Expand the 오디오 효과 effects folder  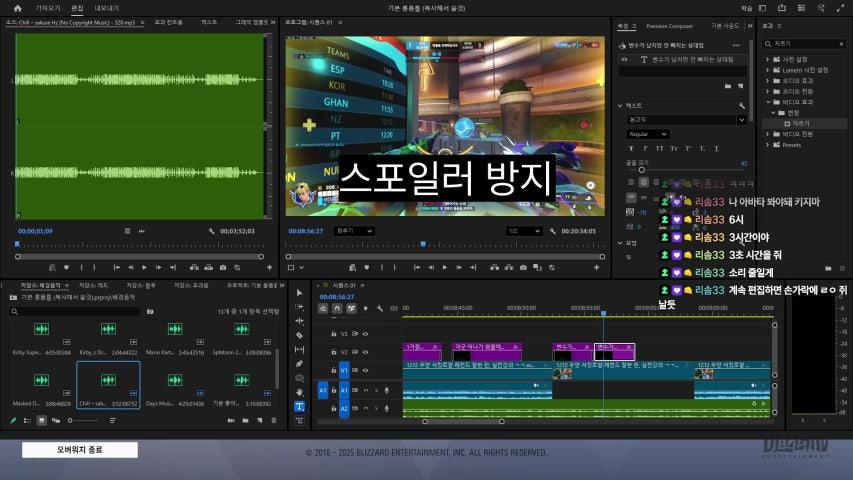(768, 80)
